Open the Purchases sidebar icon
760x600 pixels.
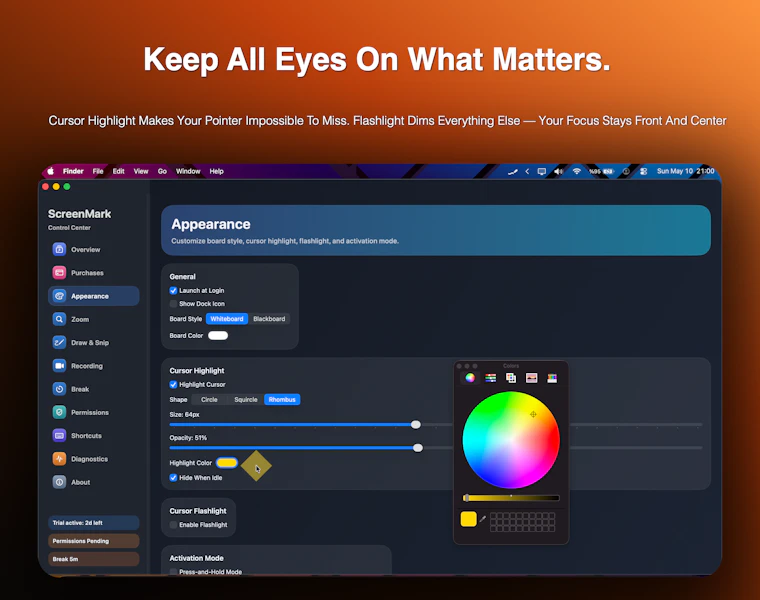[59, 272]
